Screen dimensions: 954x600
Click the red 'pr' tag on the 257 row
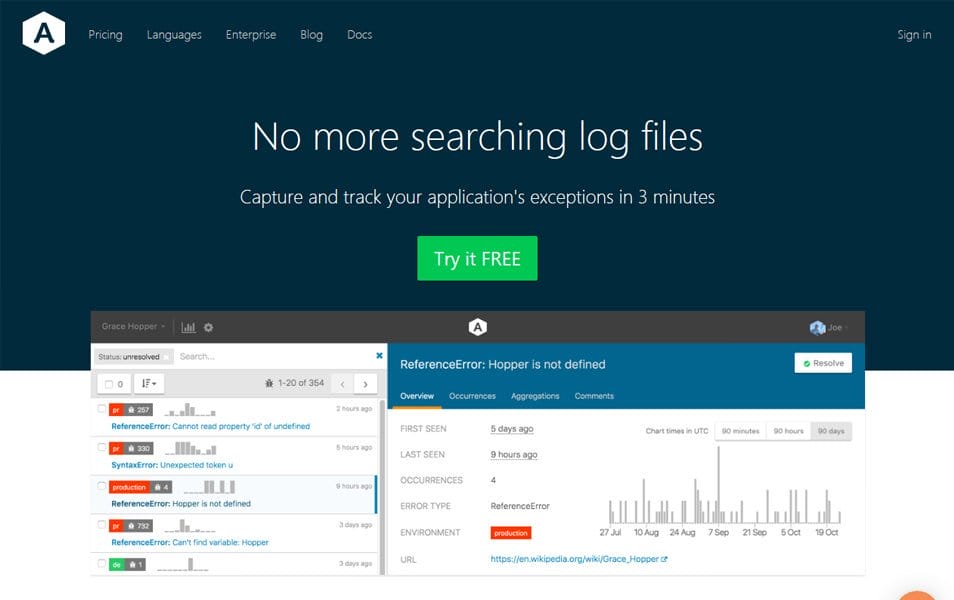point(116,410)
